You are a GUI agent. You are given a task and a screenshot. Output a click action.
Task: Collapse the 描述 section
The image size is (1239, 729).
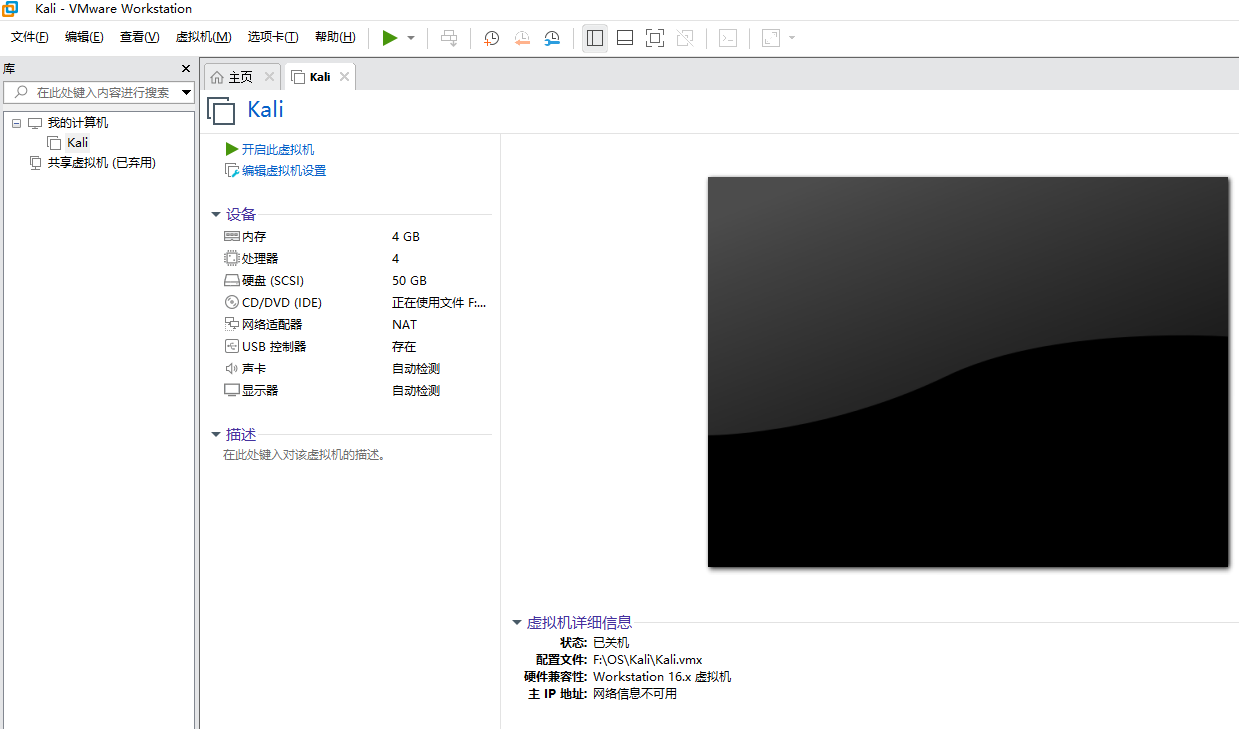coord(216,434)
